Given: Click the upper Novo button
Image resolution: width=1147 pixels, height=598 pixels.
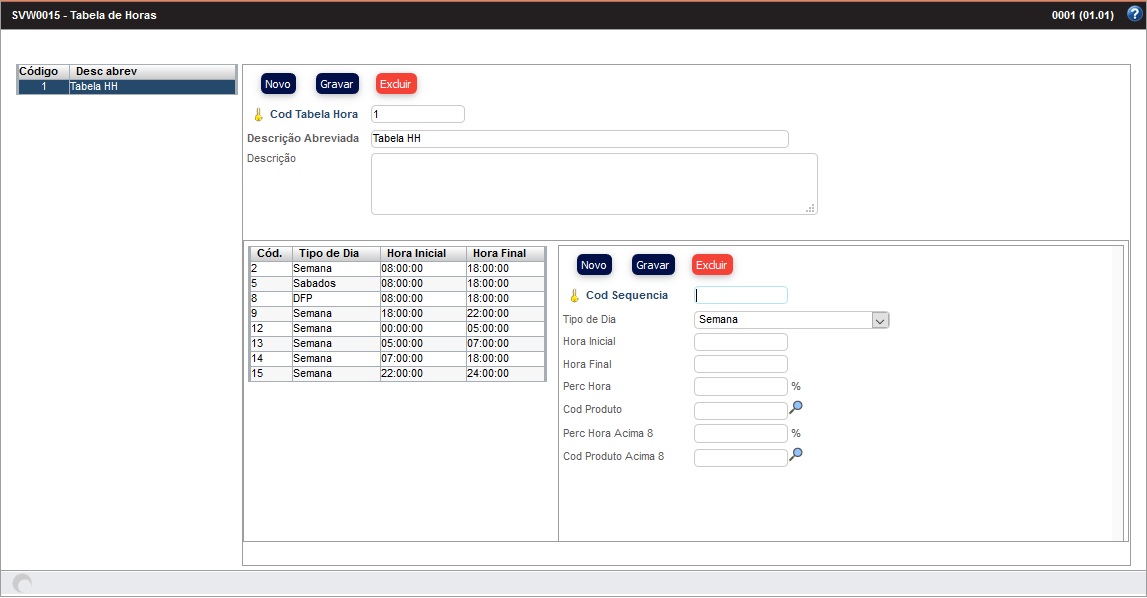Looking at the screenshot, I should coord(278,84).
